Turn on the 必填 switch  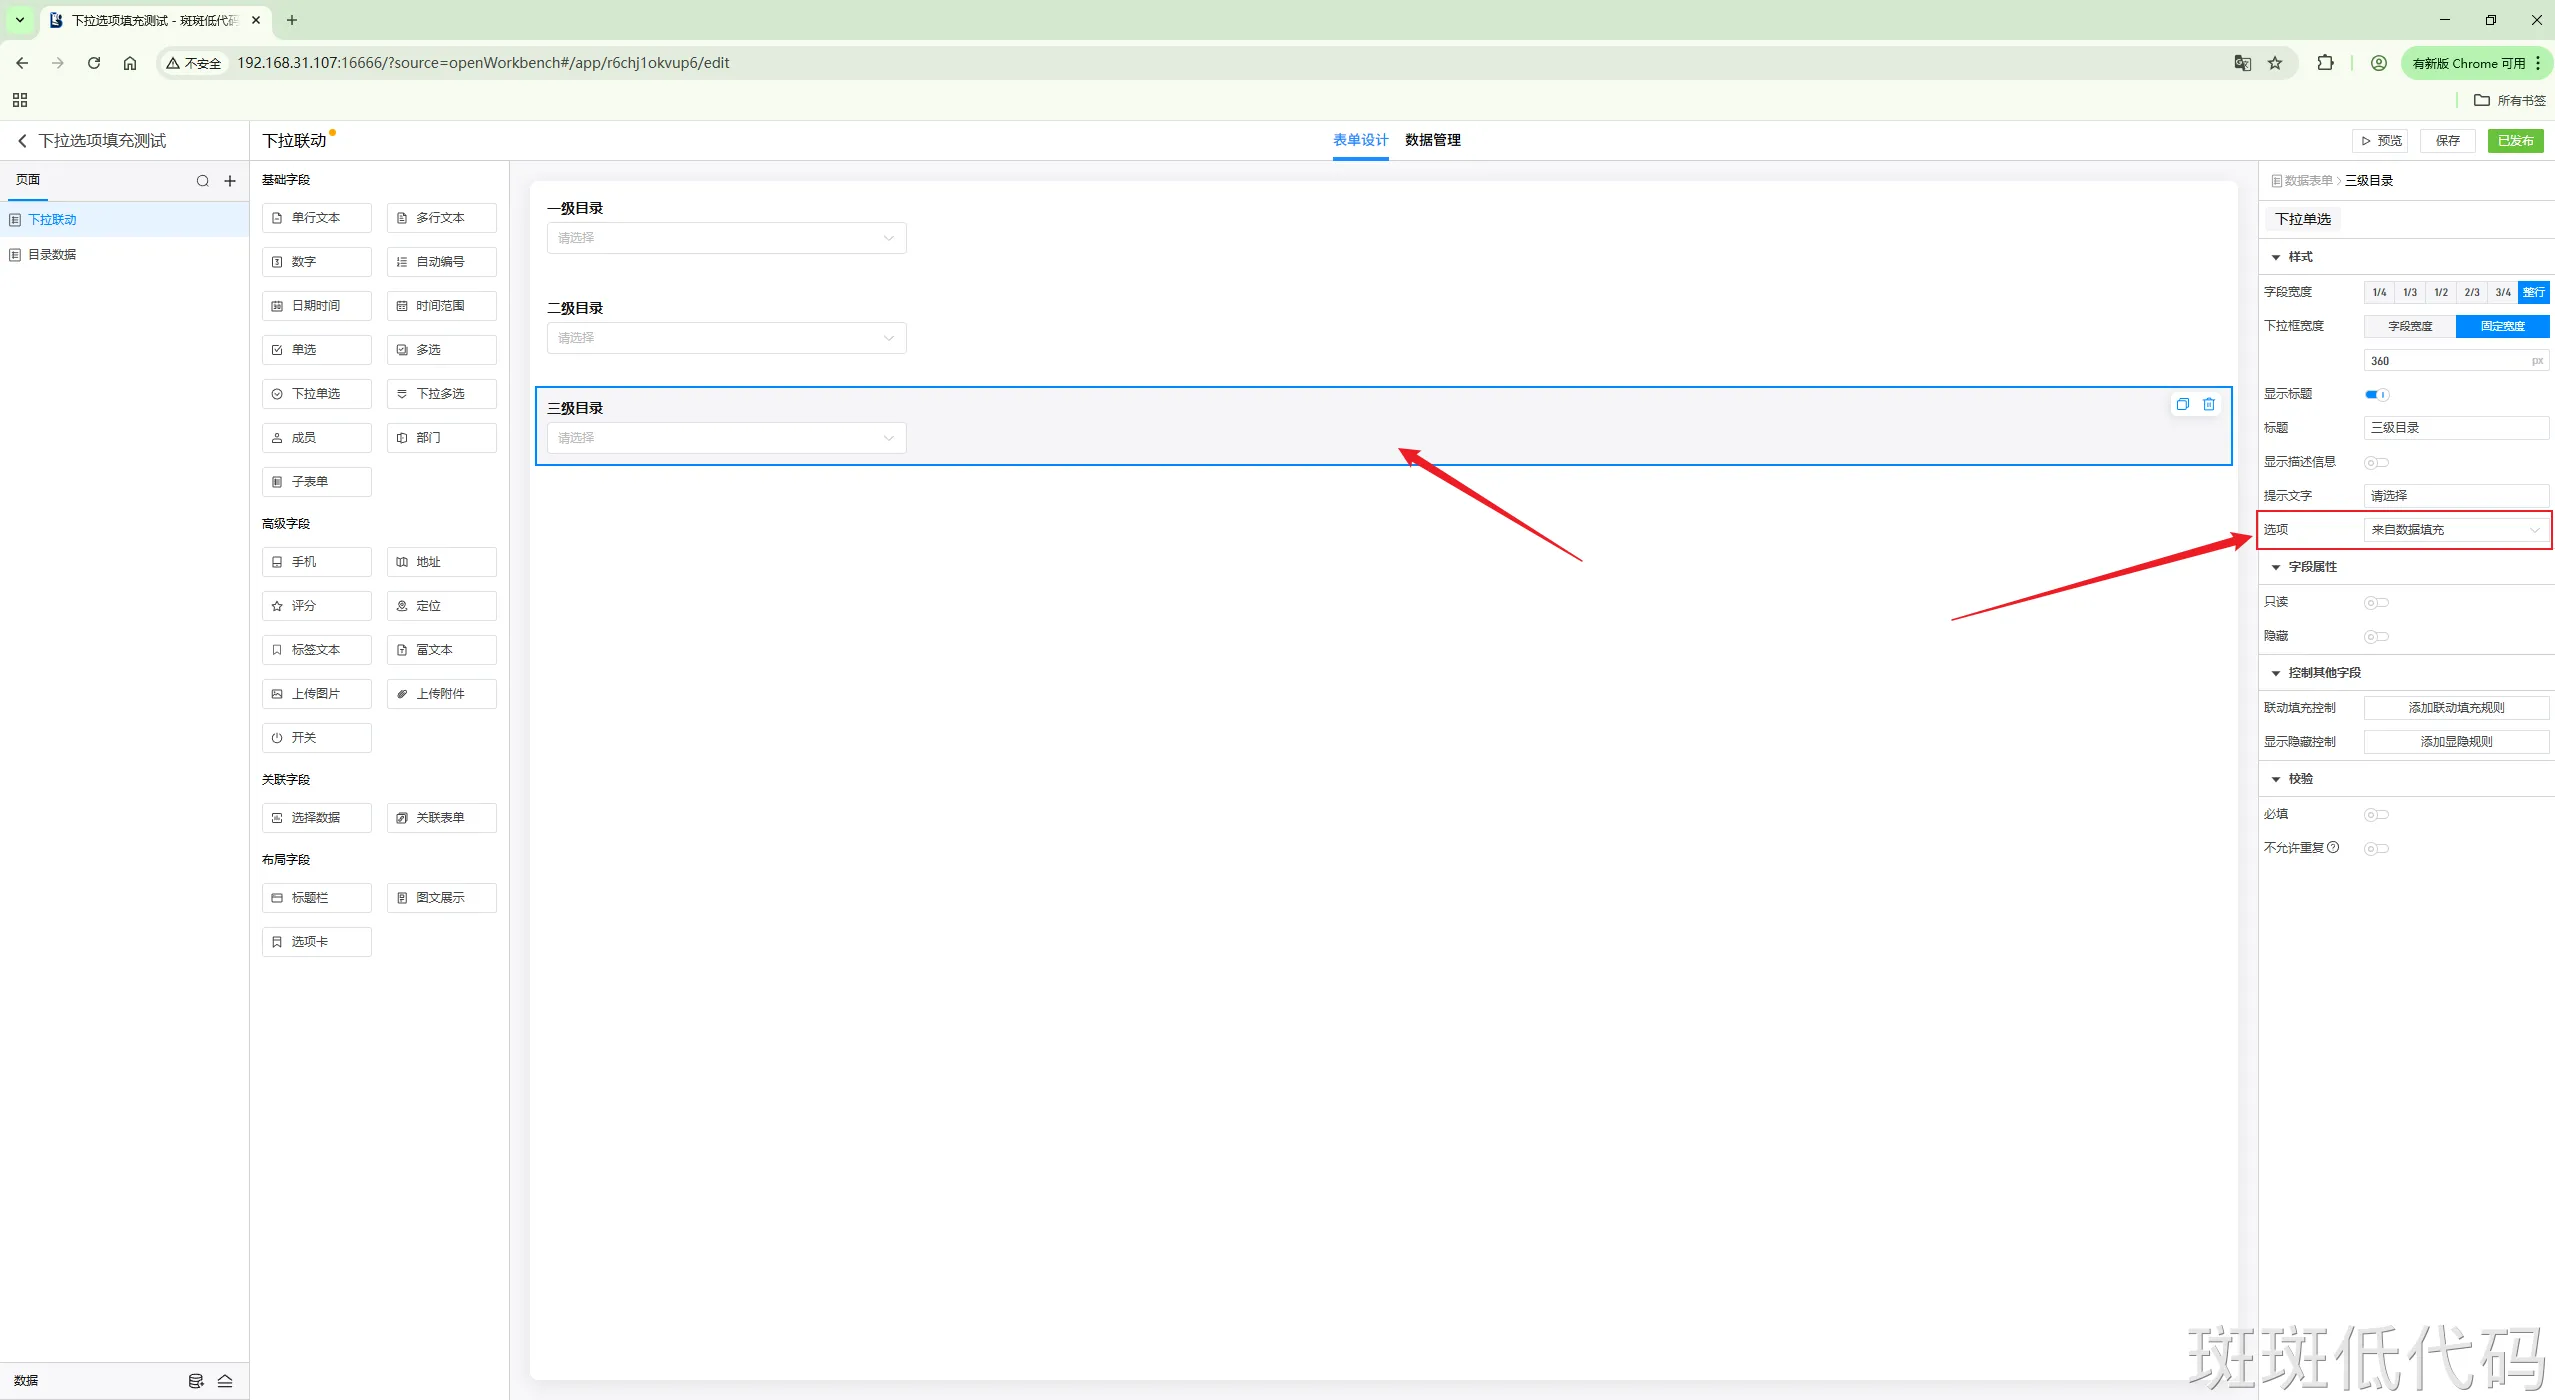pyautogui.click(x=2376, y=815)
